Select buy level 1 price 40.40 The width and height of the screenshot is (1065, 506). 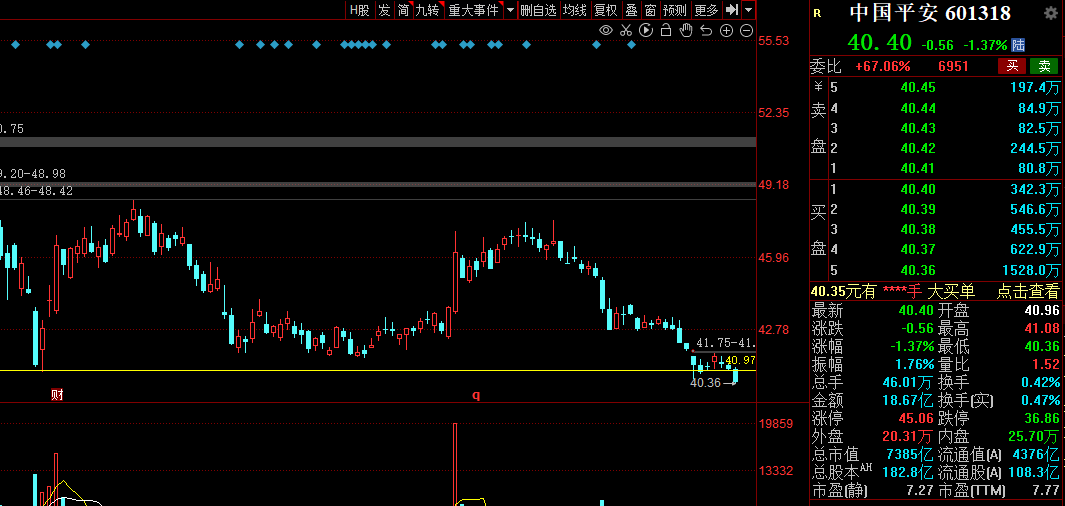(918, 189)
